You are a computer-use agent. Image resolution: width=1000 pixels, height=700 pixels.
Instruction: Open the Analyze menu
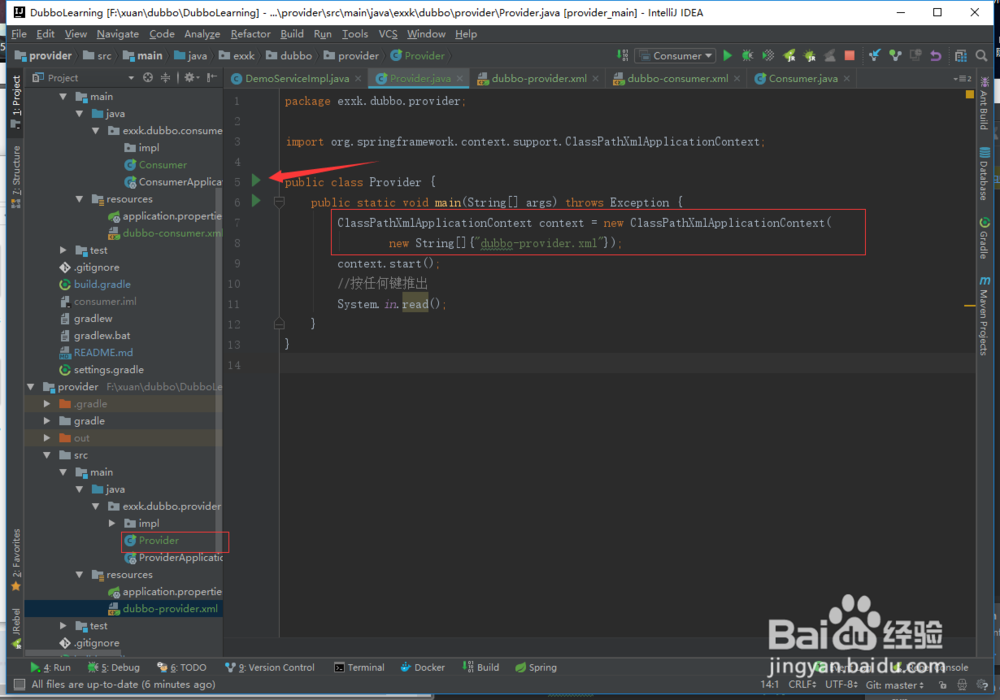202,34
